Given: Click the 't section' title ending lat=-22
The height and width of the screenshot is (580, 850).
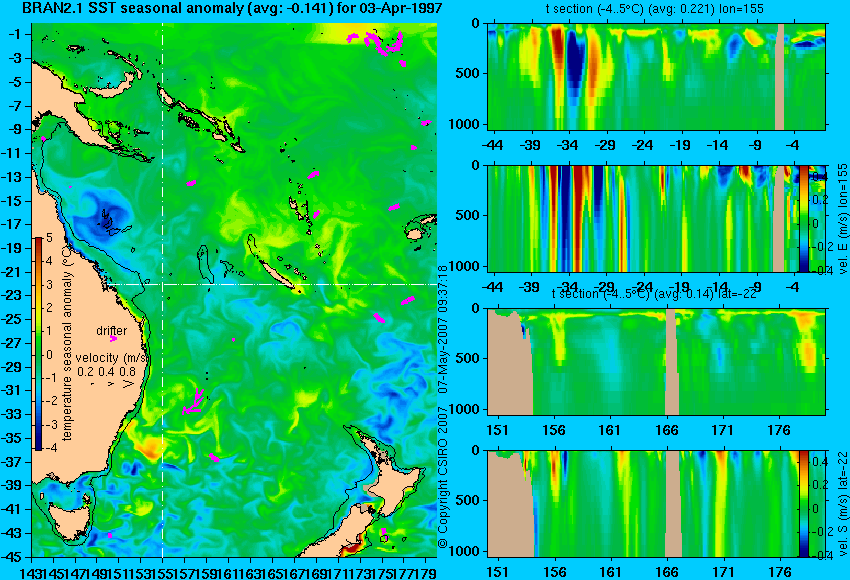Looking at the screenshot, I should pyautogui.click(x=654, y=294).
